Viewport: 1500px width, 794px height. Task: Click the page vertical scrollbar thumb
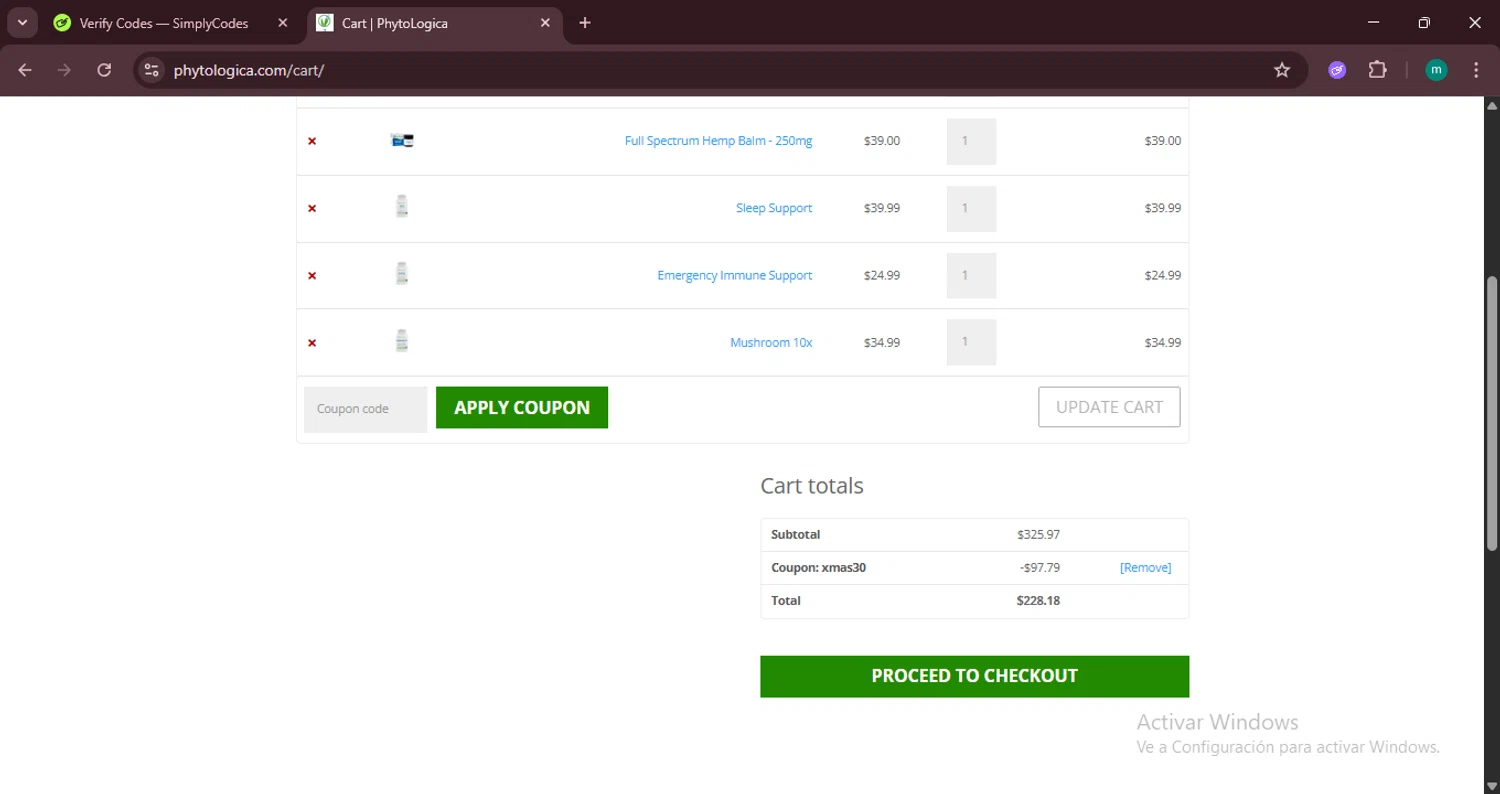click(1492, 413)
